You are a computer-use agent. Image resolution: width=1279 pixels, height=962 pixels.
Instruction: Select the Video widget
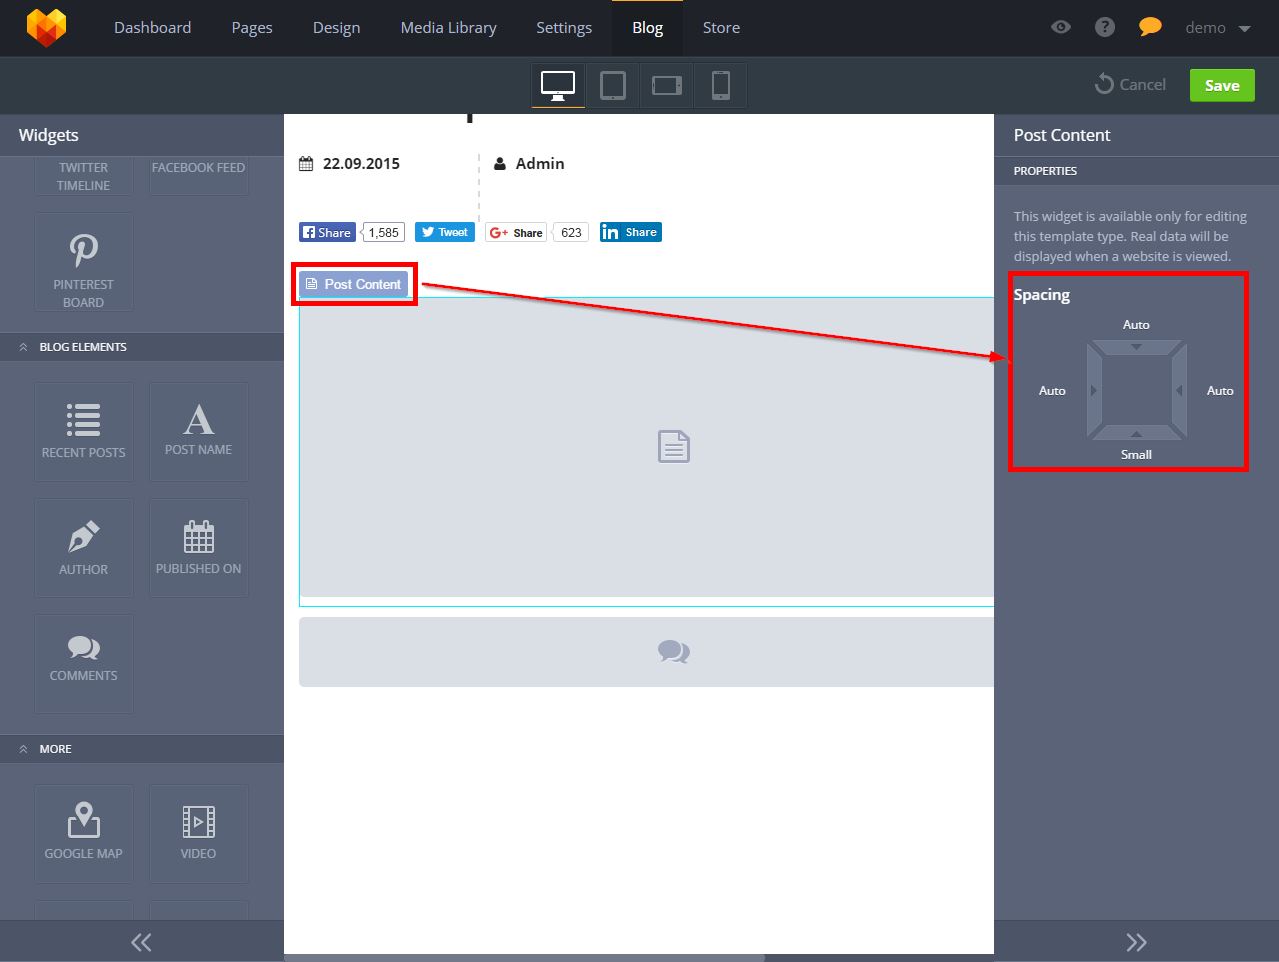[x=198, y=834]
